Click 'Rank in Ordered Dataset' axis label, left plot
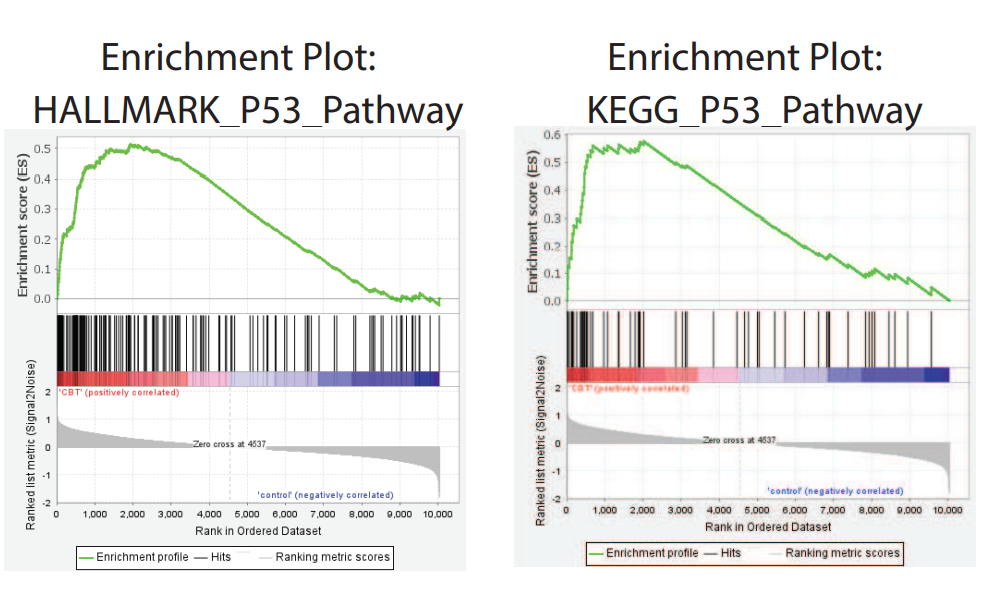This screenshot has height=592, width=990. click(x=248, y=530)
